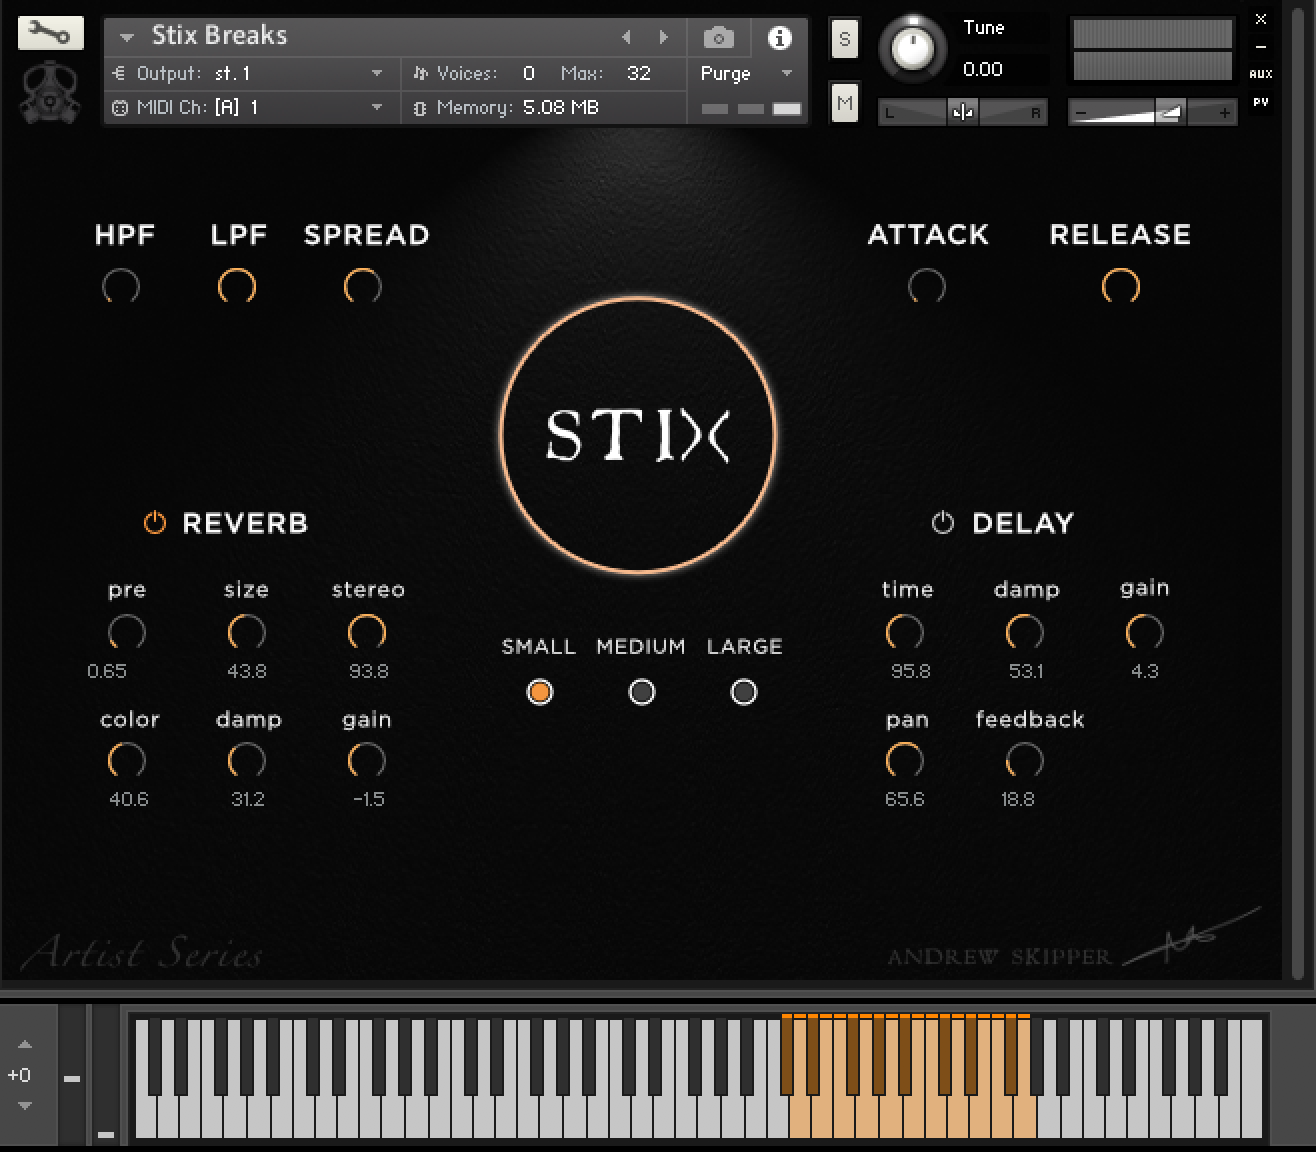1316x1152 pixels.
Task: Click the pan slider center marker
Action: (963, 113)
